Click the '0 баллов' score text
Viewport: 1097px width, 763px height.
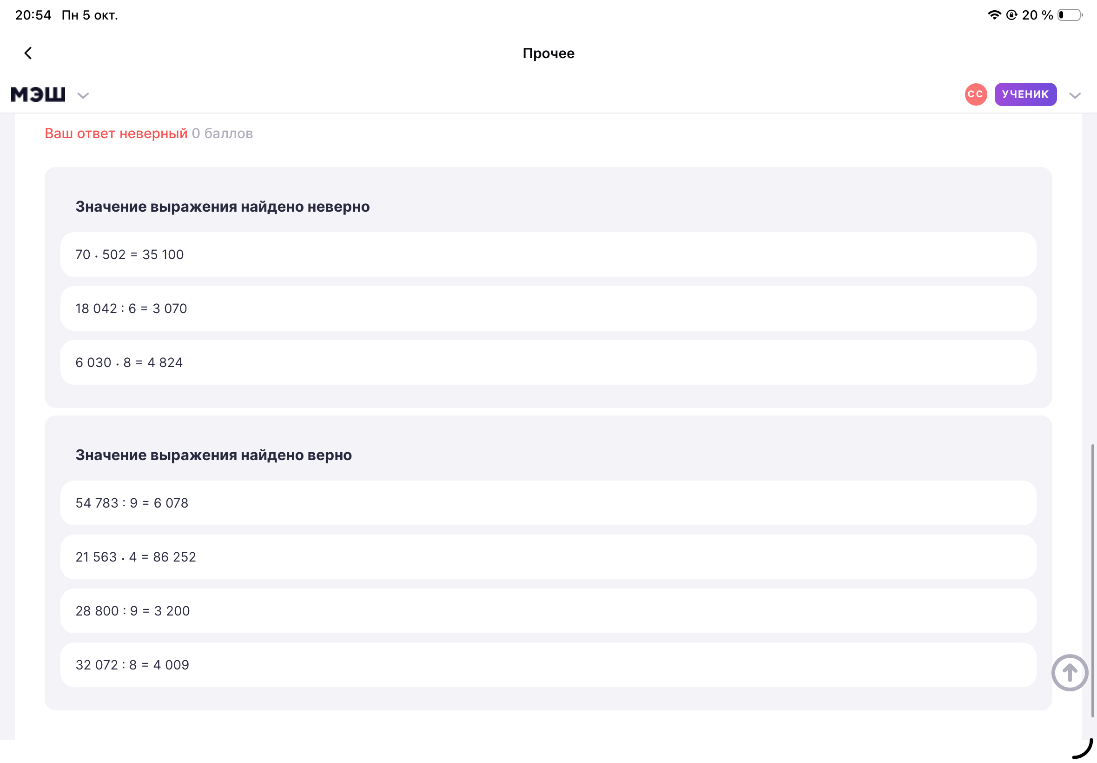(x=222, y=134)
